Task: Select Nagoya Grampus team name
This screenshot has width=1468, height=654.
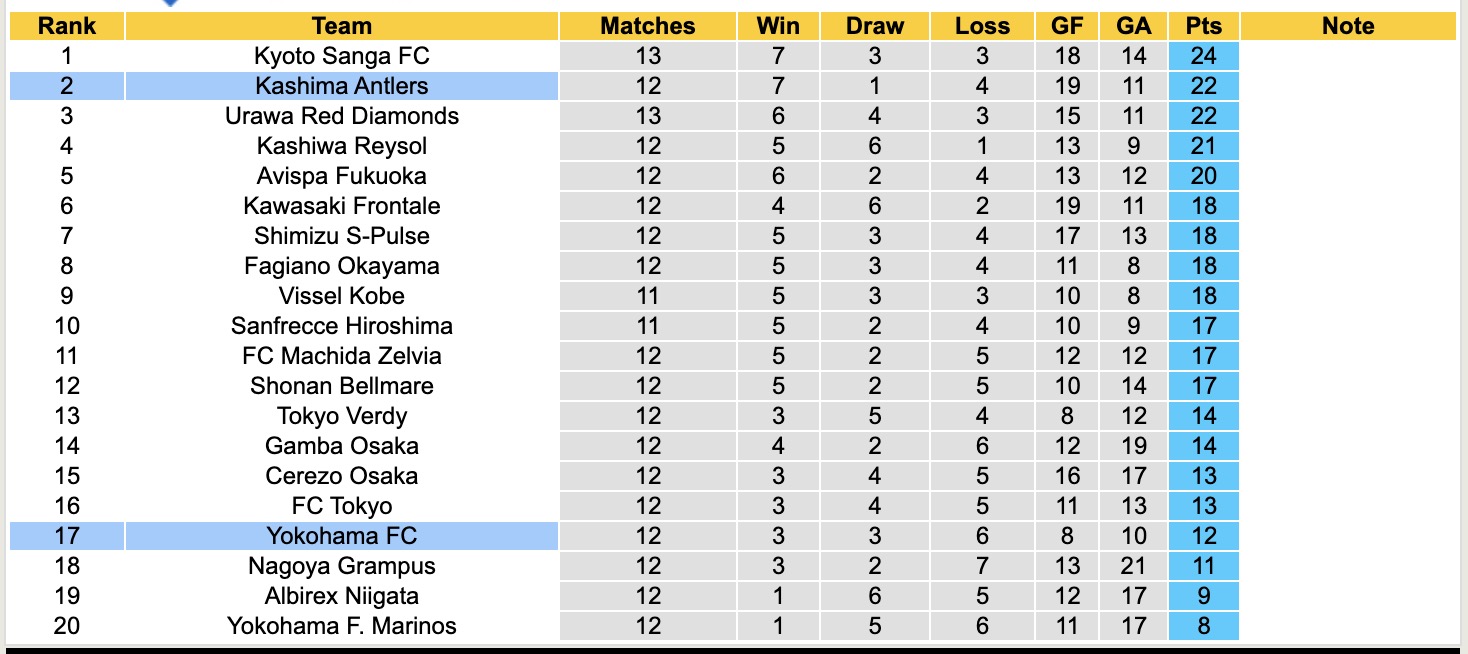Action: point(341,566)
